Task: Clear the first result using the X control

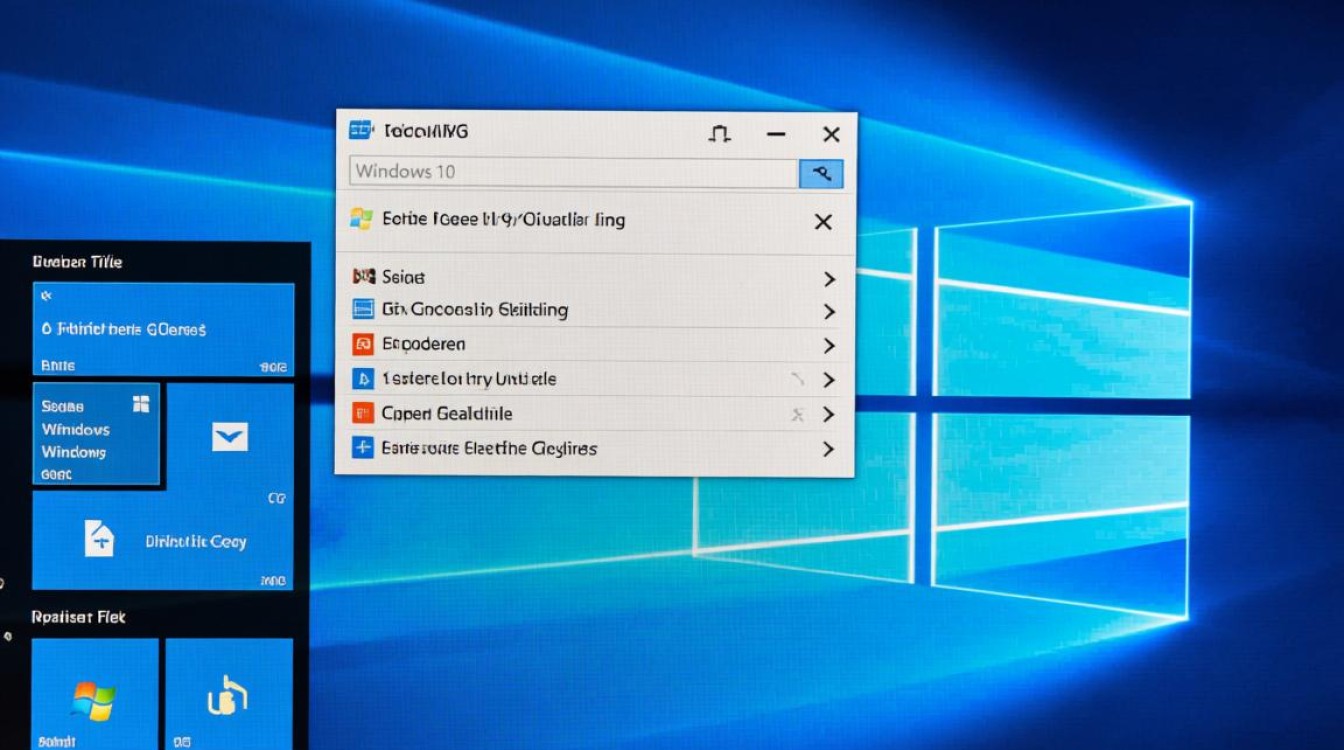Action: pos(822,221)
